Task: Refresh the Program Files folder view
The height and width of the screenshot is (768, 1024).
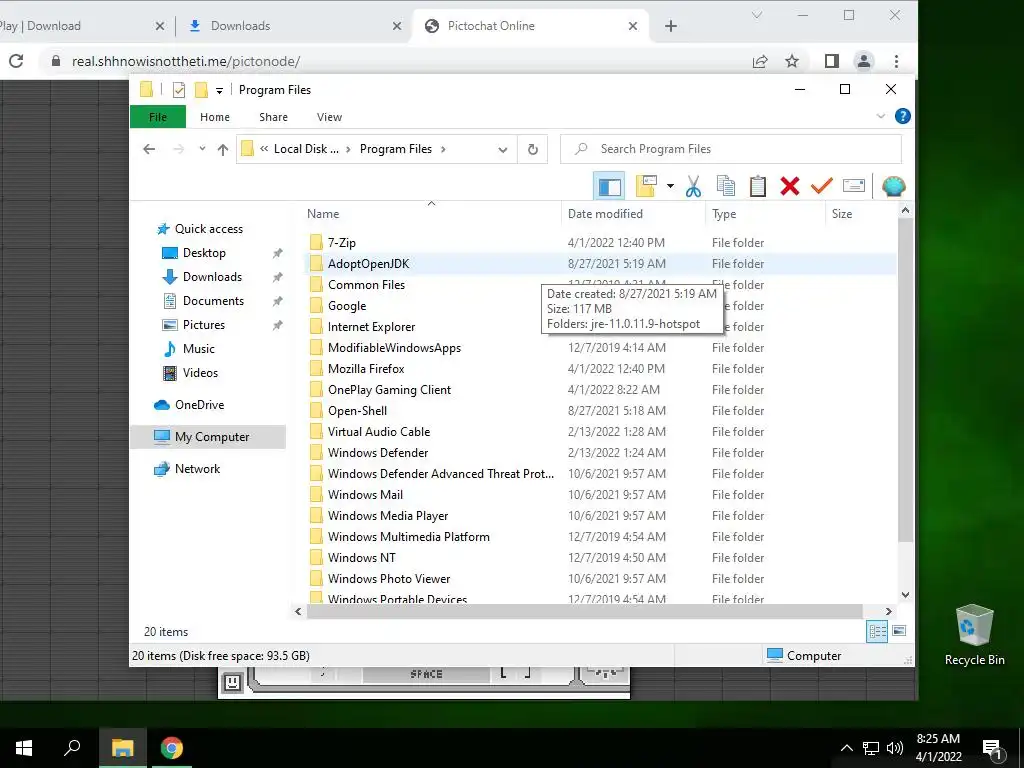Action: pyautogui.click(x=533, y=150)
